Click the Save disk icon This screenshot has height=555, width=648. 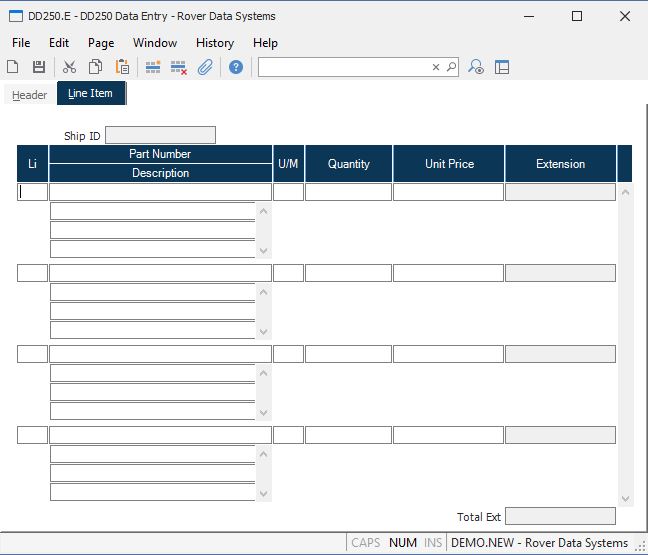pos(39,67)
